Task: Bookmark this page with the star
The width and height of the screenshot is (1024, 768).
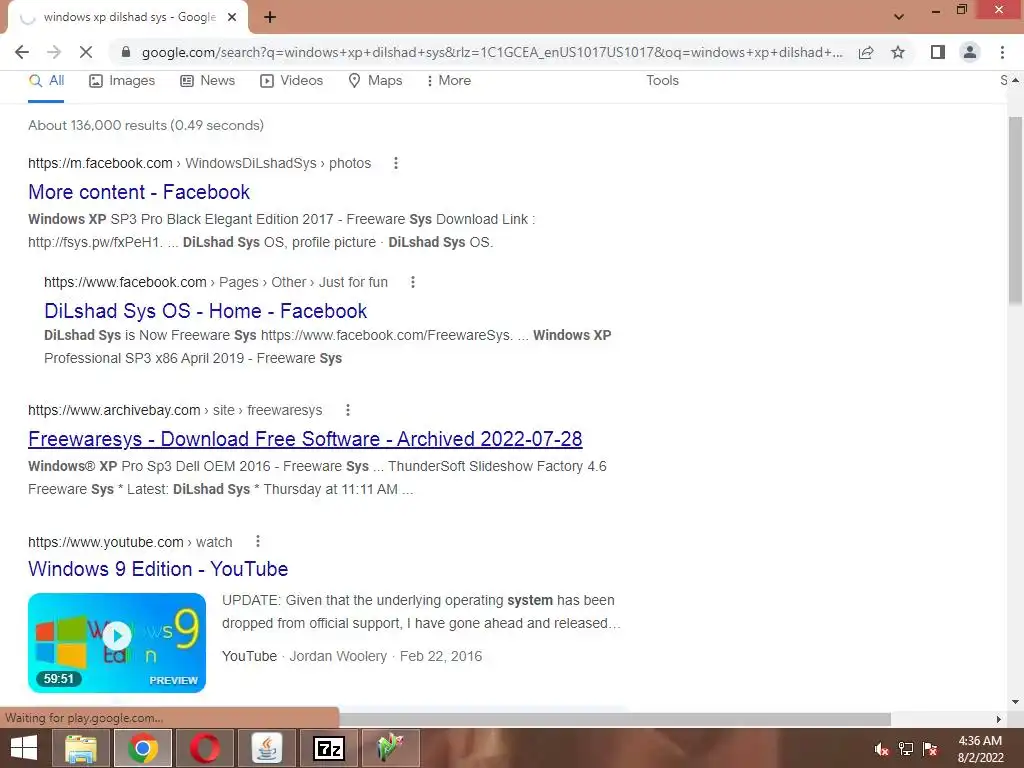Action: pos(898,52)
